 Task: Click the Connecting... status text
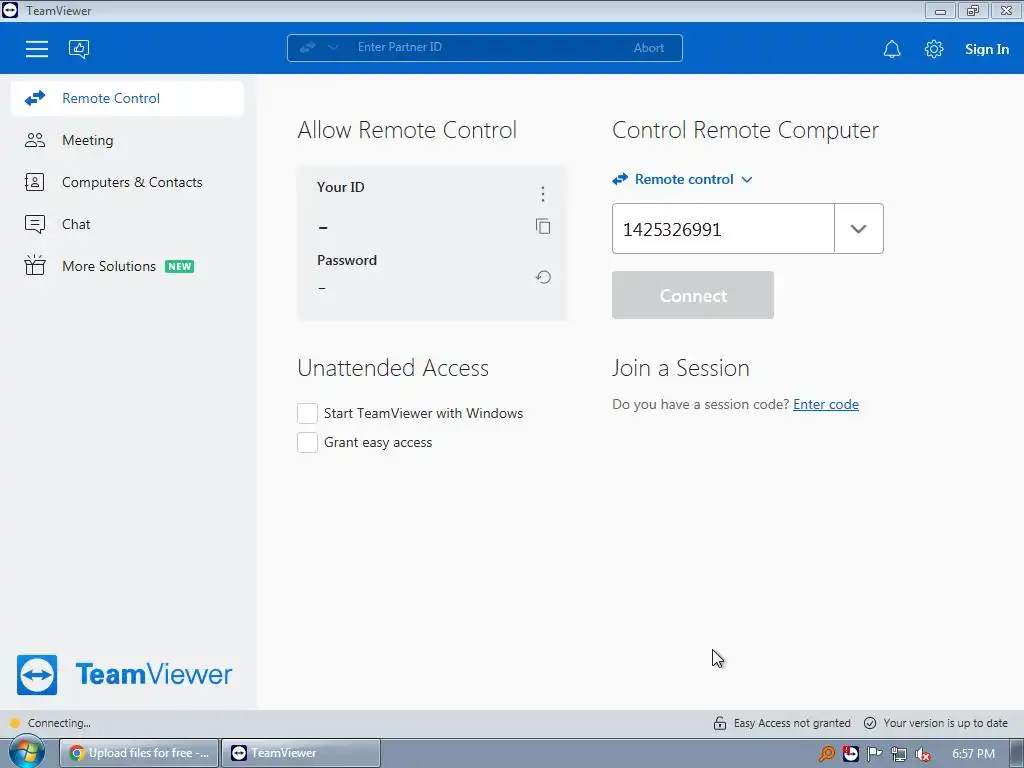pos(59,723)
